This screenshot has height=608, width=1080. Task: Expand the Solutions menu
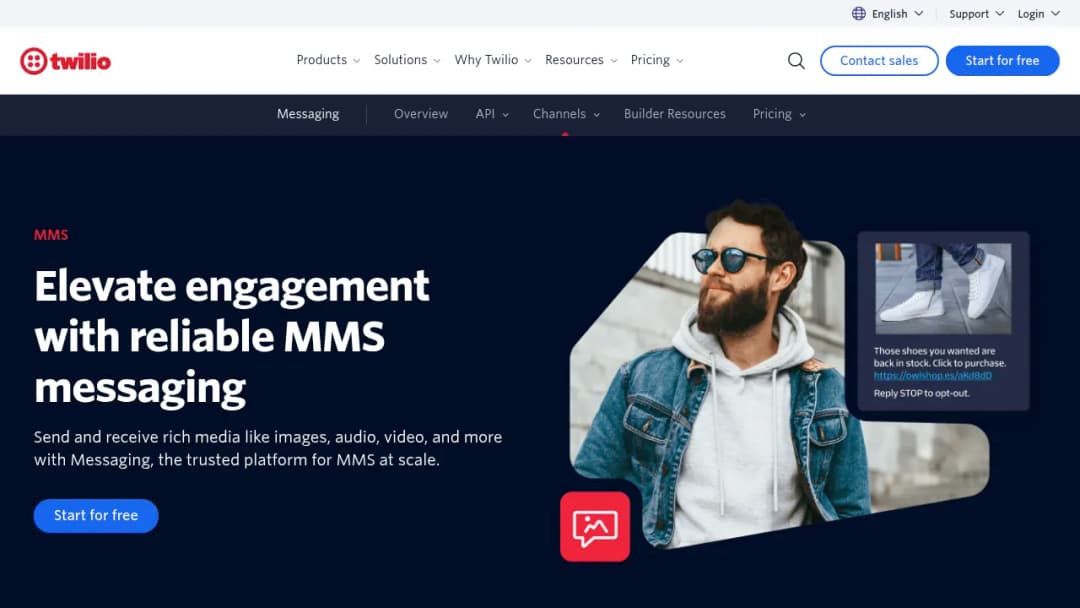coord(406,60)
